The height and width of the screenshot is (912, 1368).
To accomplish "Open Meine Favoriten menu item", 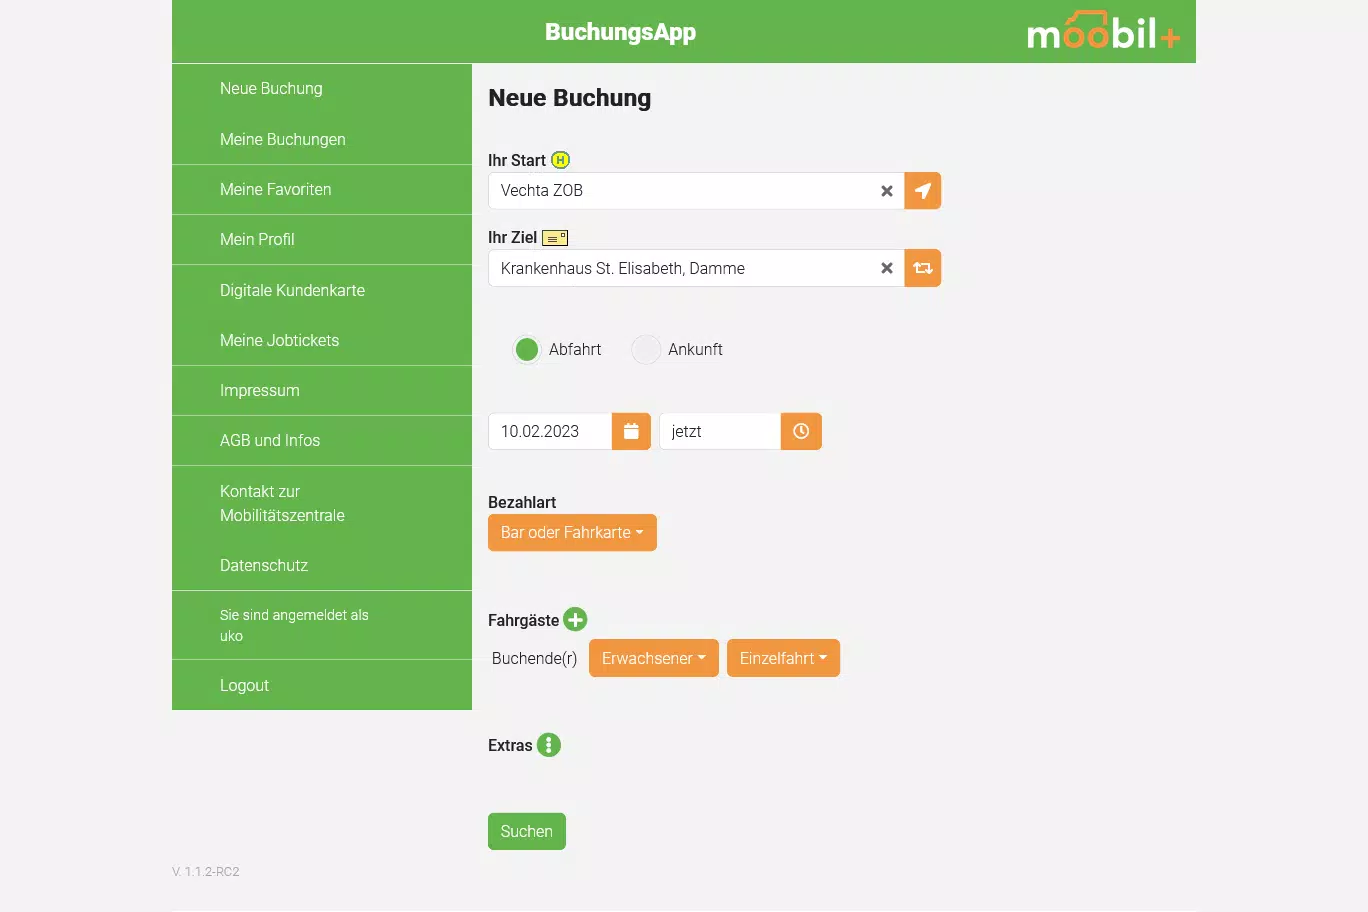I will (x=275, y=189).
